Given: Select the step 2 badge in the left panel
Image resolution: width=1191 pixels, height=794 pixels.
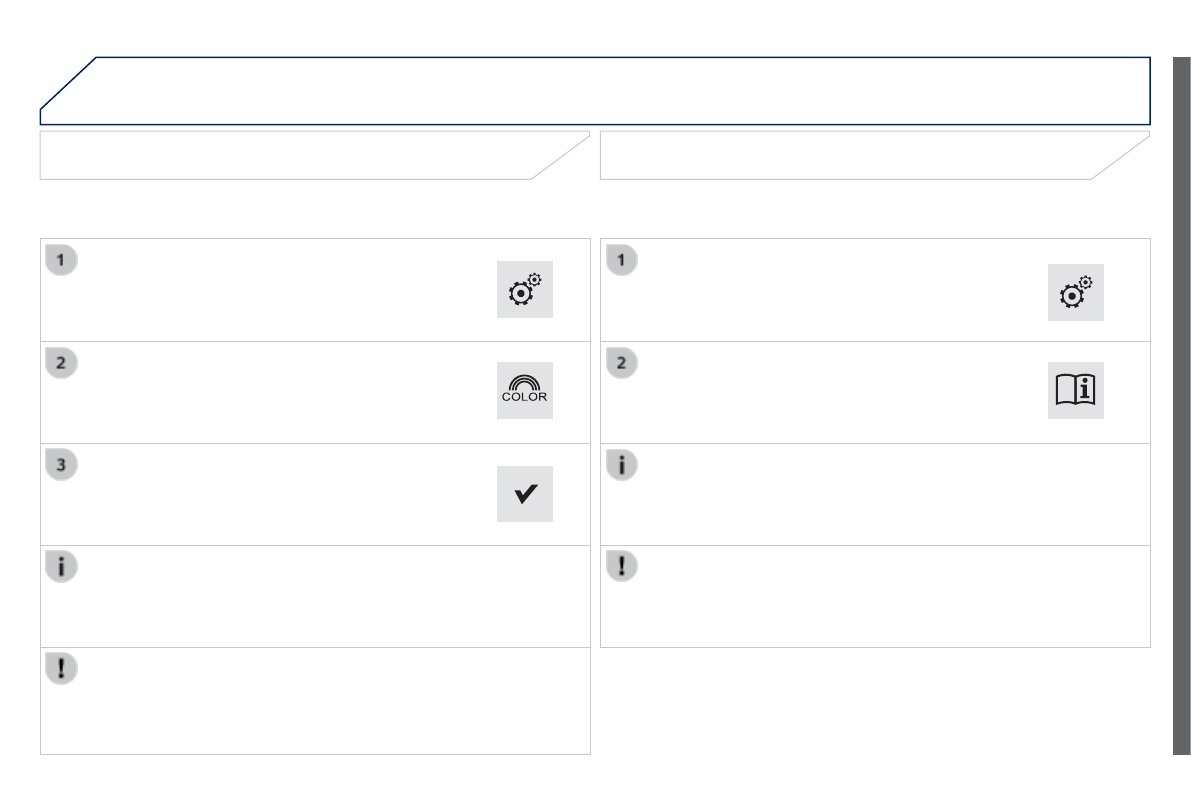Looking at the screenshot, I should pyautogui.click(x=62, y=363).
